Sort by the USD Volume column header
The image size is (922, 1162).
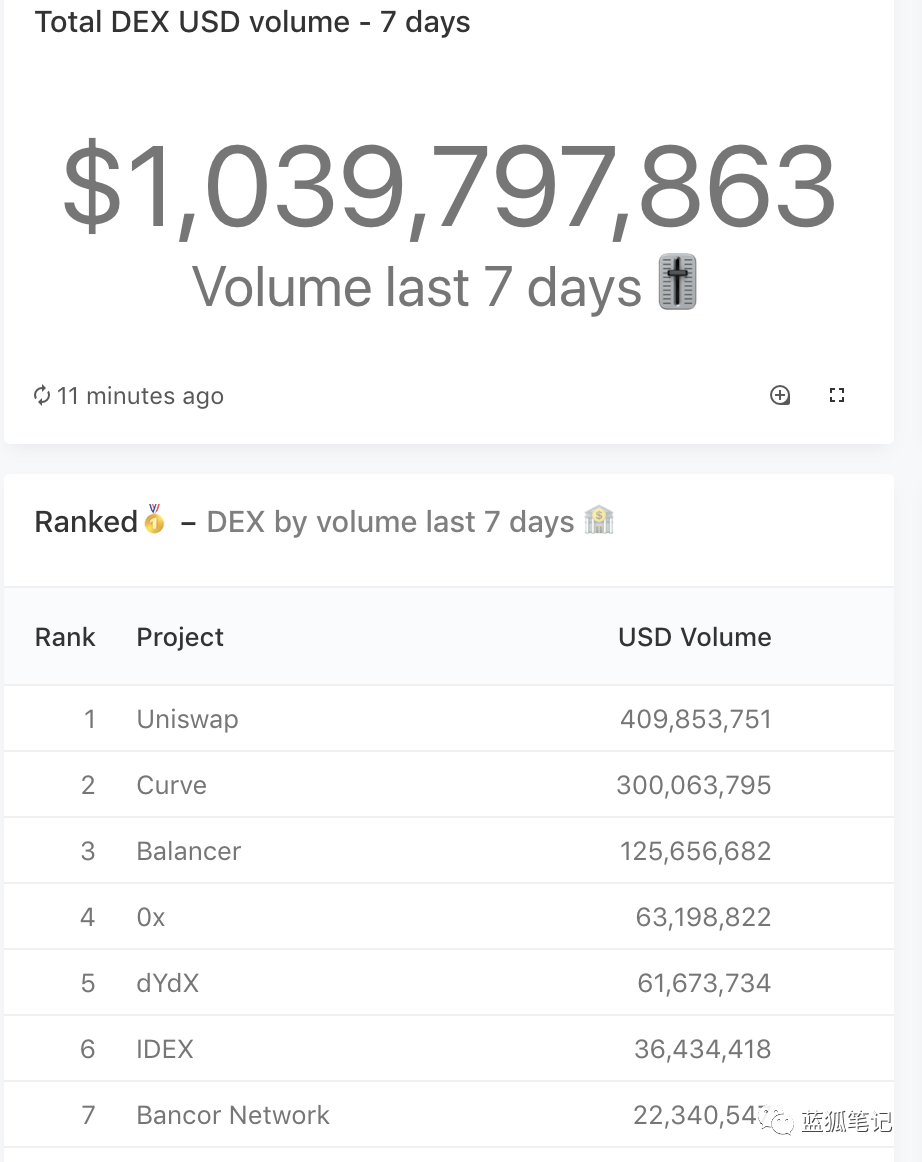(x=694, y=637)
